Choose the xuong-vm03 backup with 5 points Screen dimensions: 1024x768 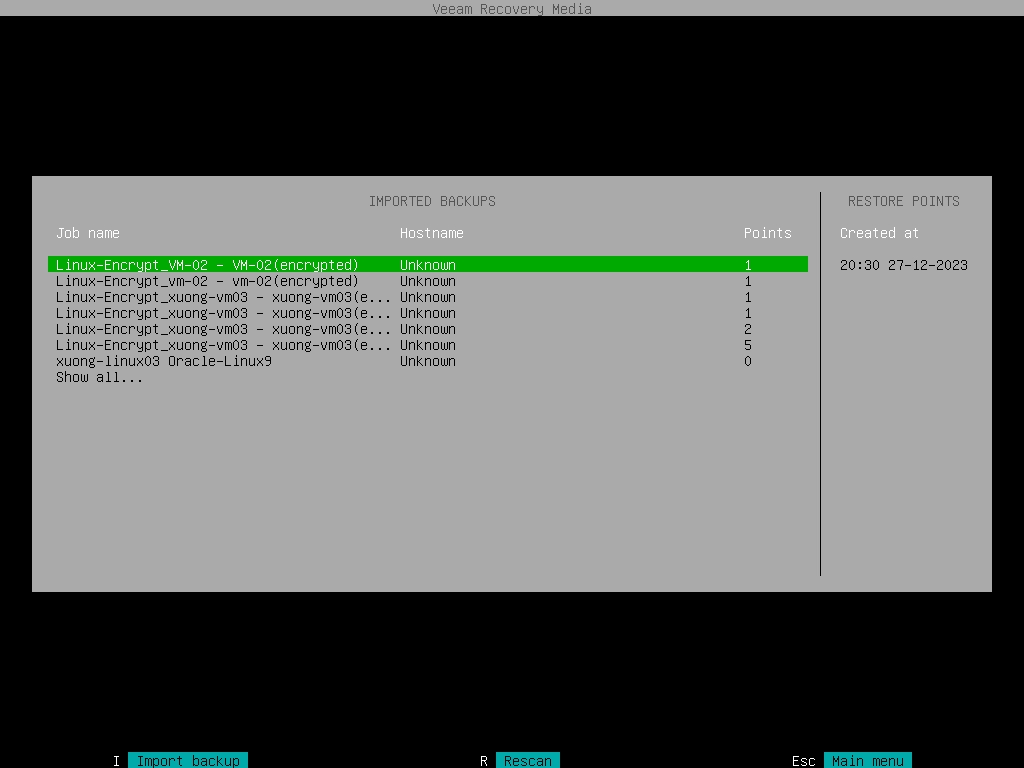coord(223,345)
